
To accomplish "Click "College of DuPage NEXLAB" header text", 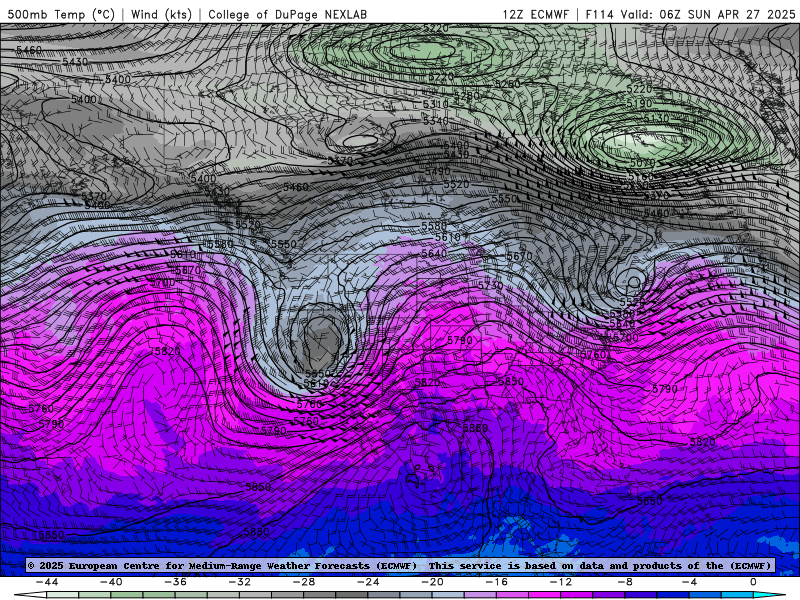I will 287,14.
